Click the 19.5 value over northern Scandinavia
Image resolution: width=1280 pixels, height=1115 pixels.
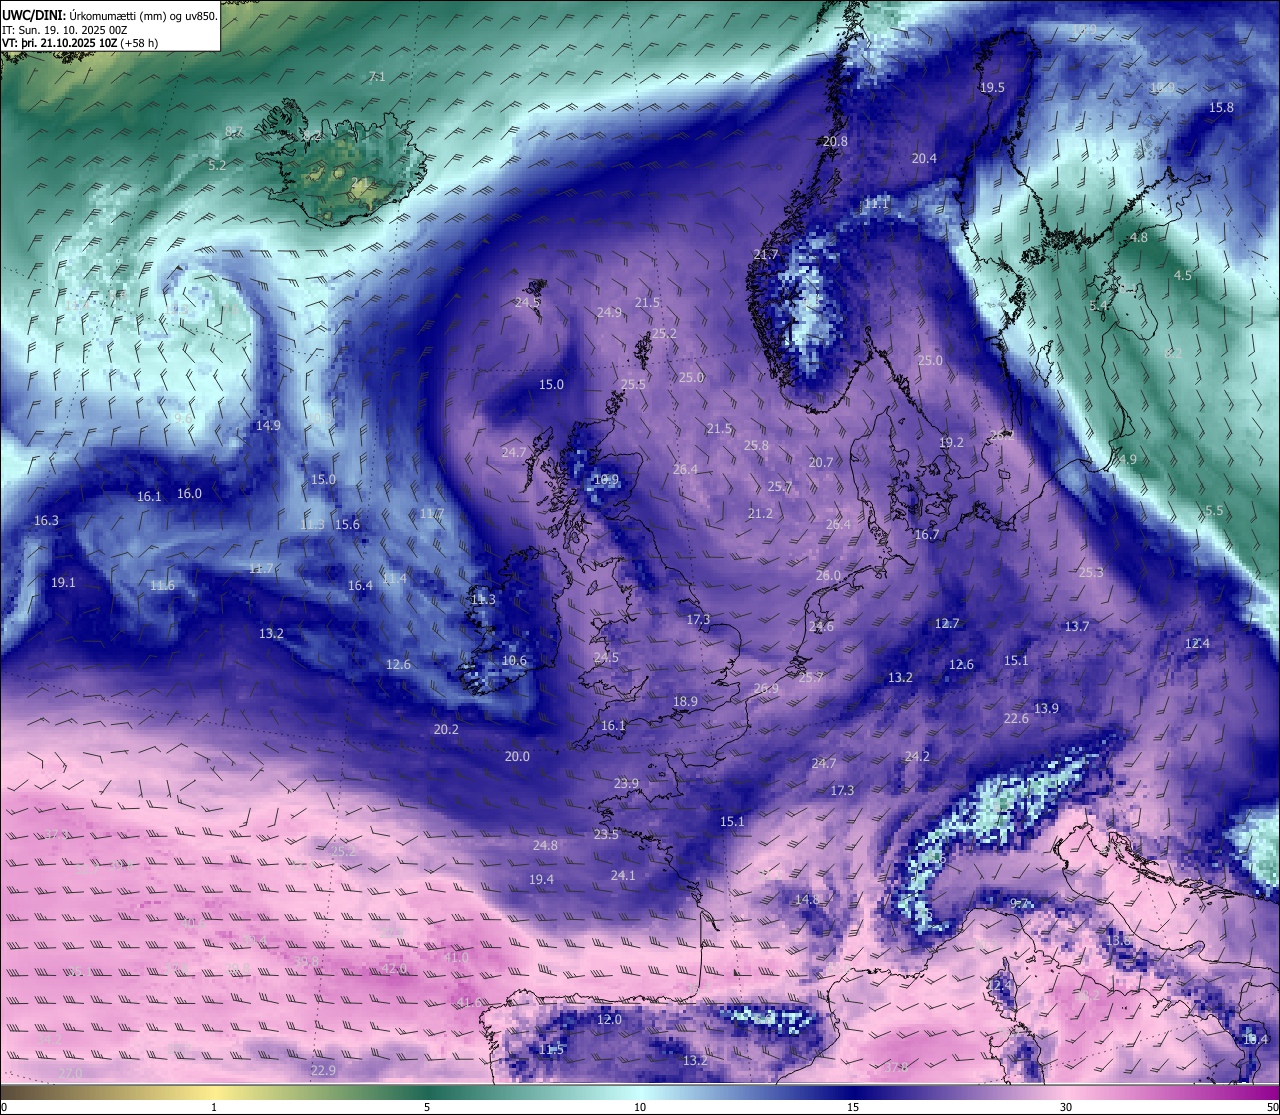(992, 88)
